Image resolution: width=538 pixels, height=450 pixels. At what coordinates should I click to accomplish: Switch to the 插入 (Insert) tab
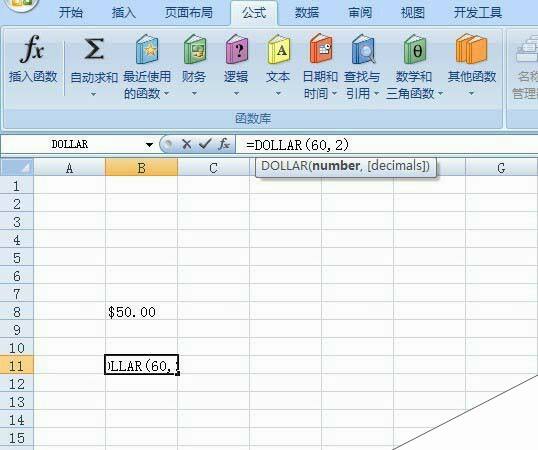coord(124,13)
